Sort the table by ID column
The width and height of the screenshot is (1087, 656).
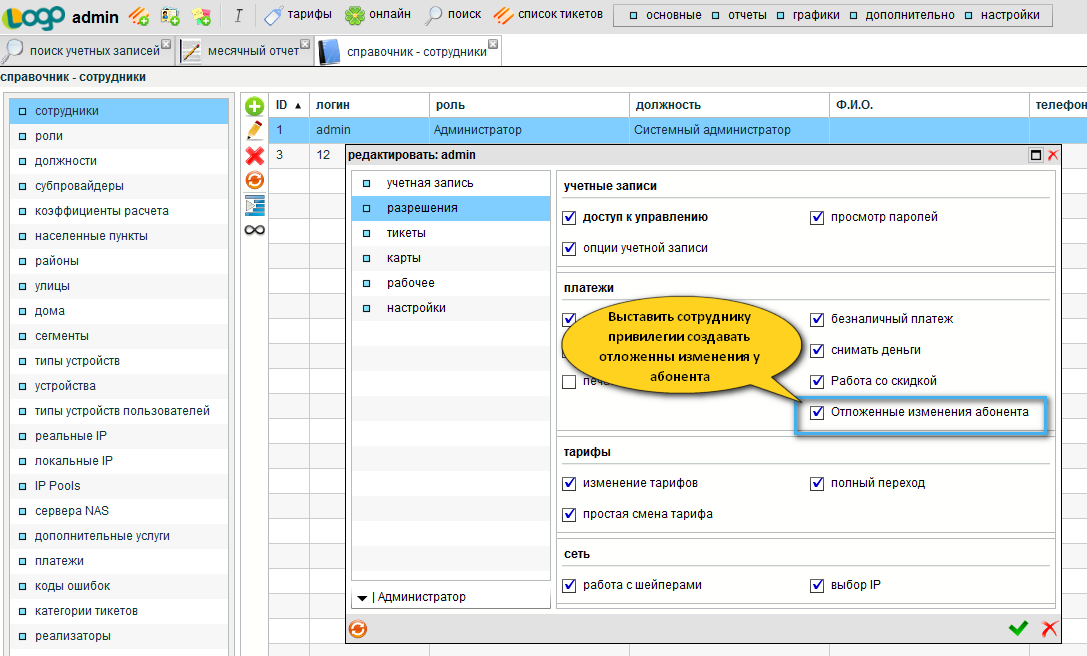click(x=288, y=105)
